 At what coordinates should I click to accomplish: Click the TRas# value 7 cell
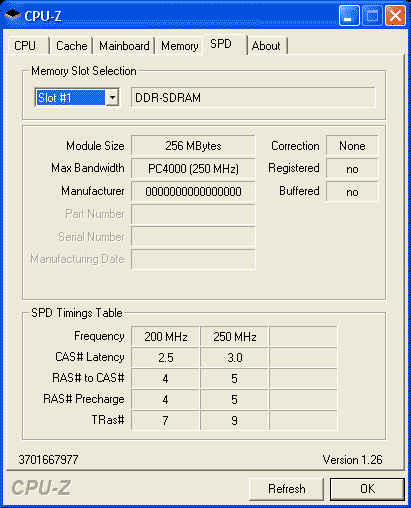point(166,420)
